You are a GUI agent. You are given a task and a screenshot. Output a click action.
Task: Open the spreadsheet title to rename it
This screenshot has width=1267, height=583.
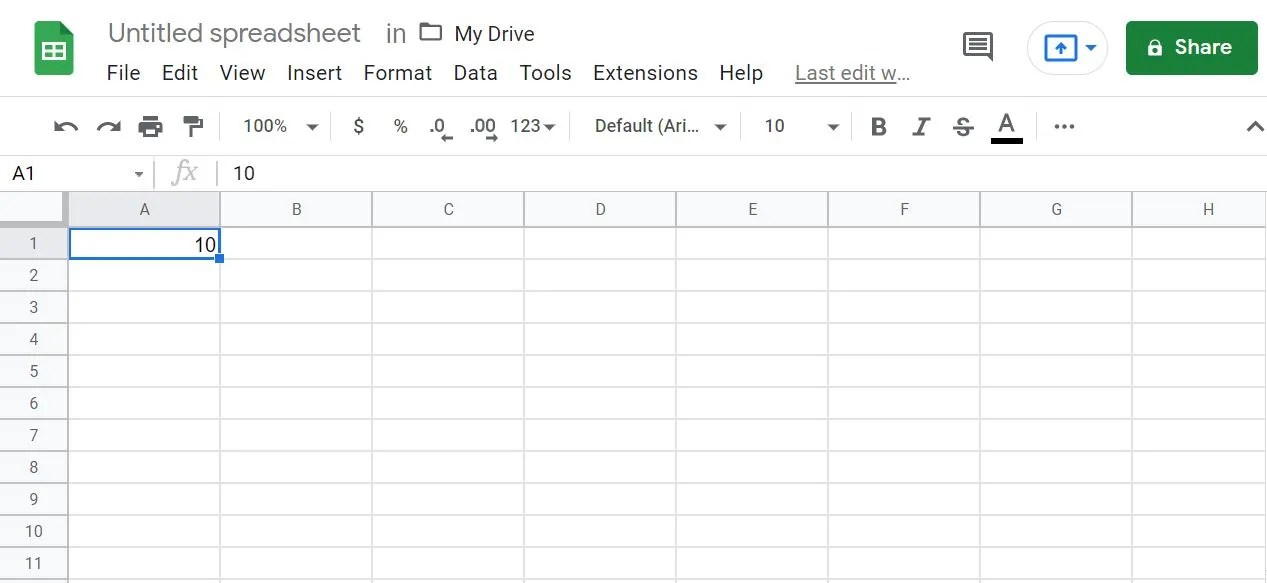234,32
